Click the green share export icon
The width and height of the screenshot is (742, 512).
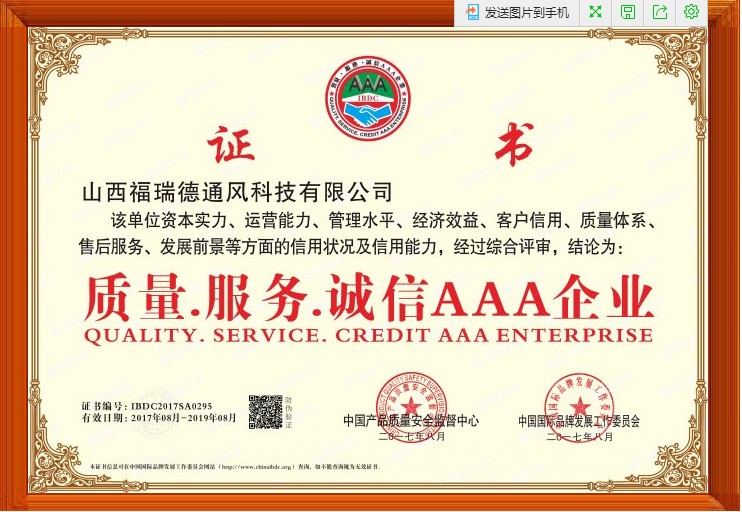coord(660,12)
